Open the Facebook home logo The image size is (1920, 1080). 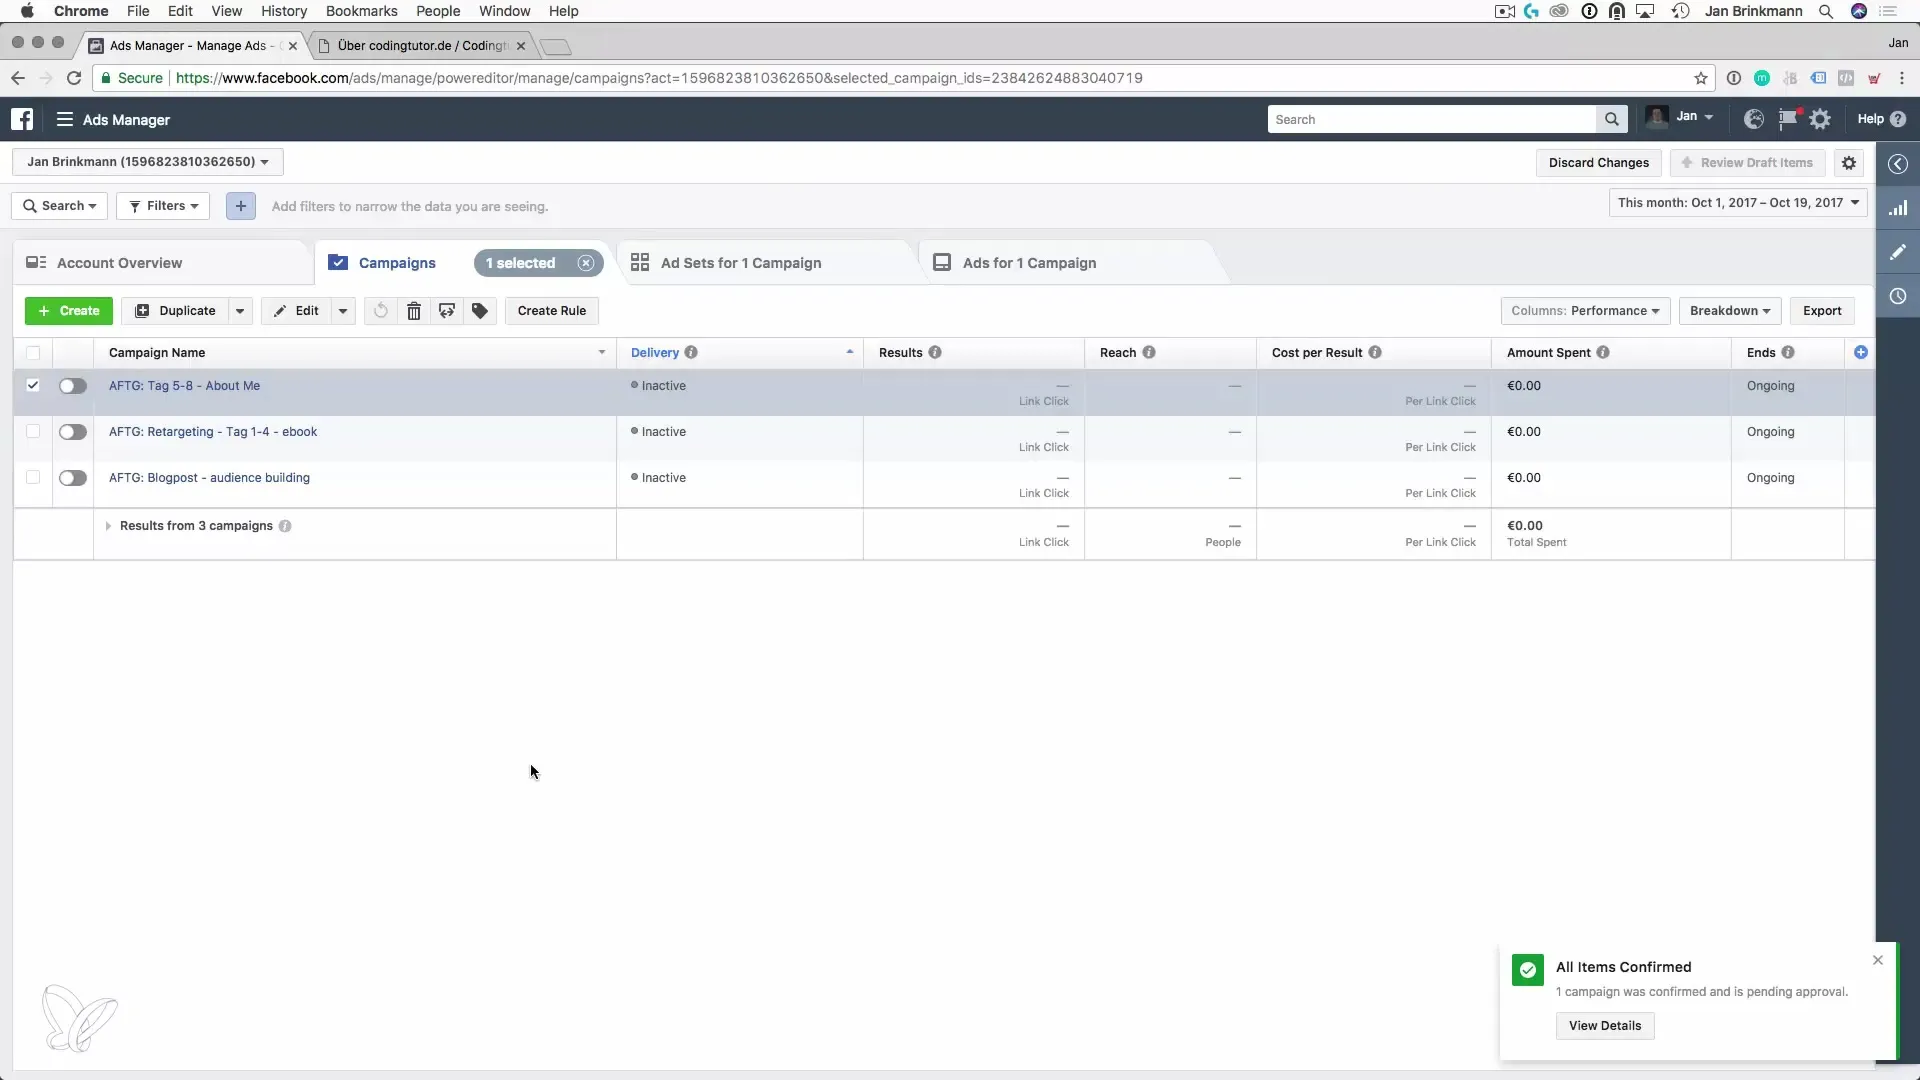(22, 119)
